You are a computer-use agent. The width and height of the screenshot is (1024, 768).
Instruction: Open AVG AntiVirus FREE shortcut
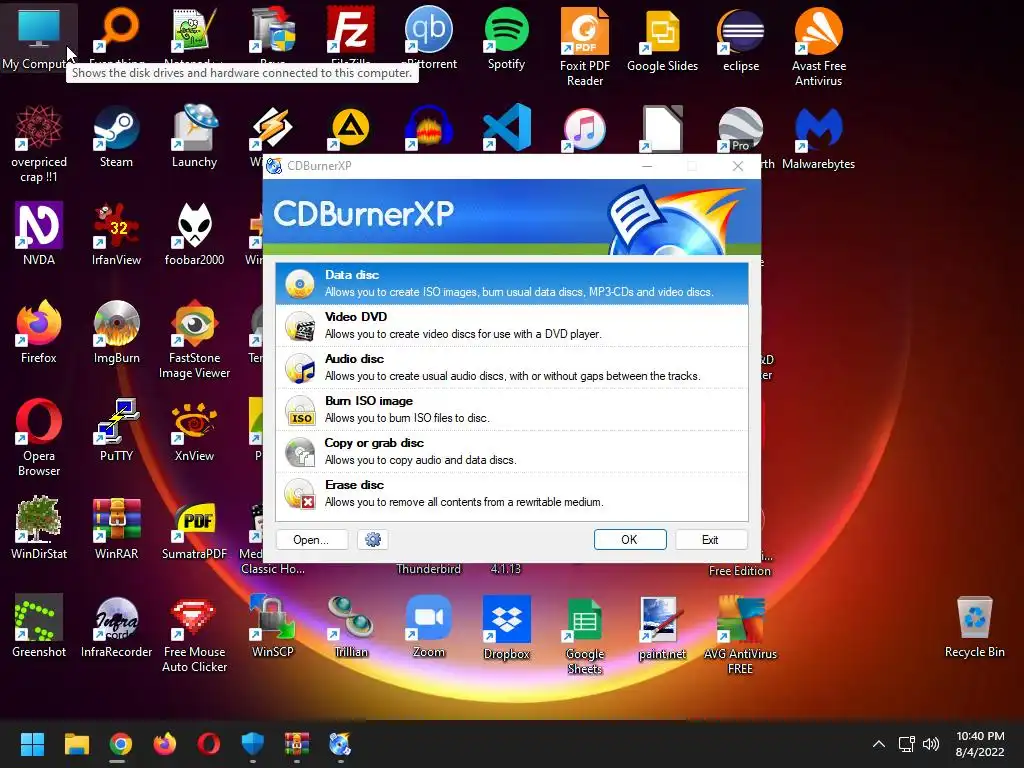740,635
